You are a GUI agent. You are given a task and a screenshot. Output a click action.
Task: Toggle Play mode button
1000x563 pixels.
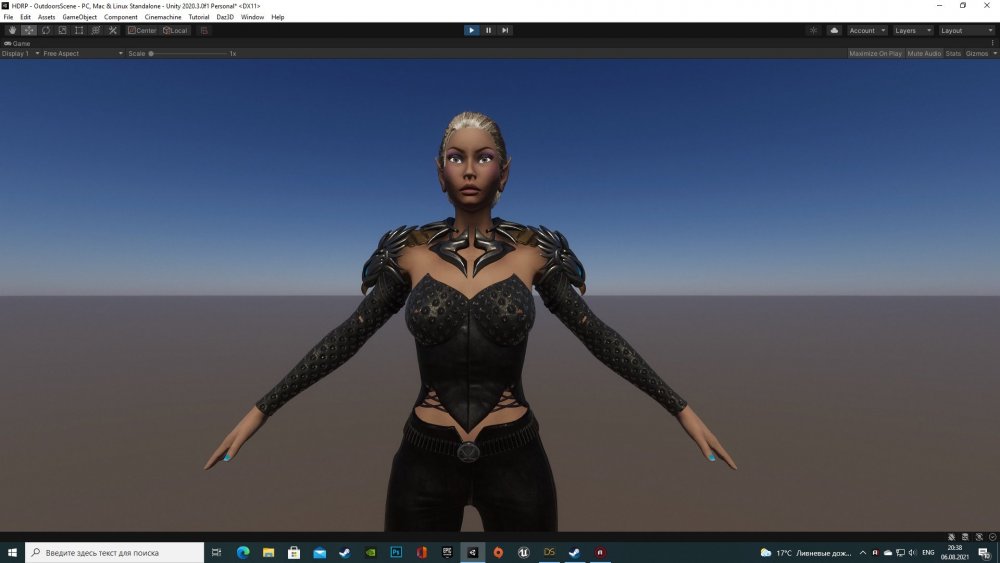point(471,30)
